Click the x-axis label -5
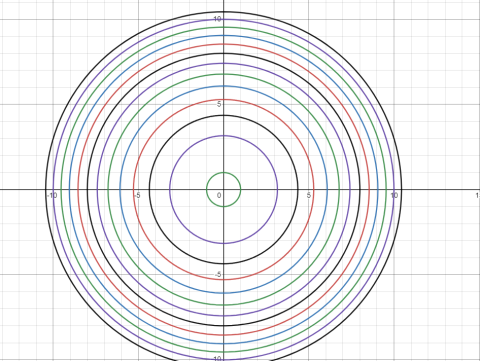Screen dimensions: 480x361 [x=137, y=195]
